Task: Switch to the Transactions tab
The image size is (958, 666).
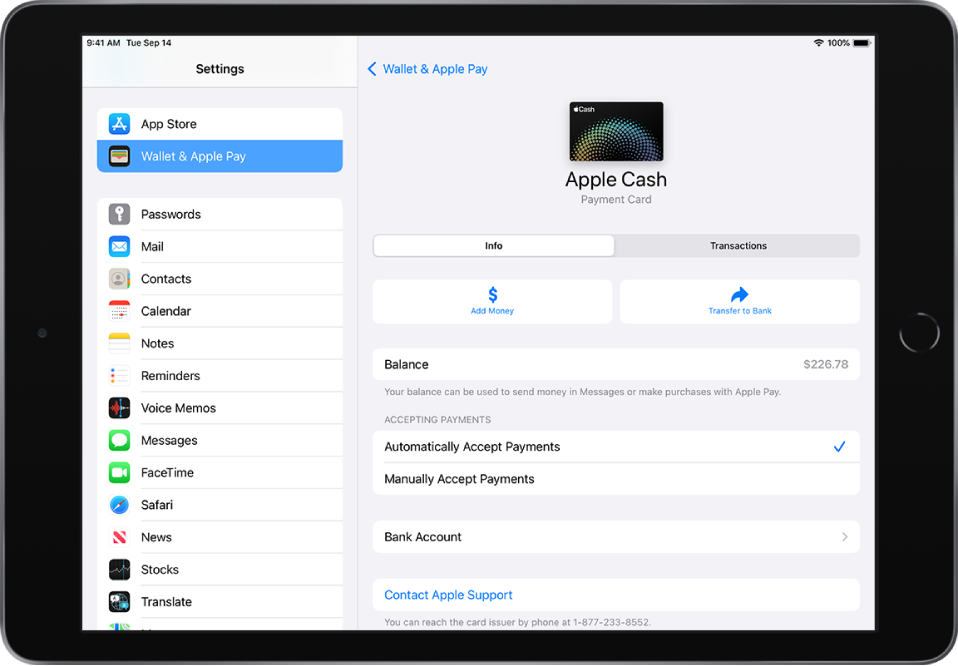Action: pyautogui.click(x=737, y=246)
